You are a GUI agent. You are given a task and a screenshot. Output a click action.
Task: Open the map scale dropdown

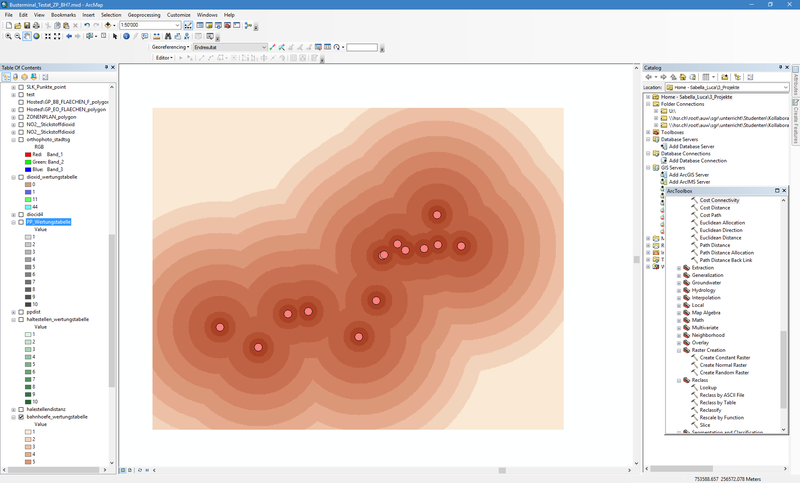click(x=177, y=25)
